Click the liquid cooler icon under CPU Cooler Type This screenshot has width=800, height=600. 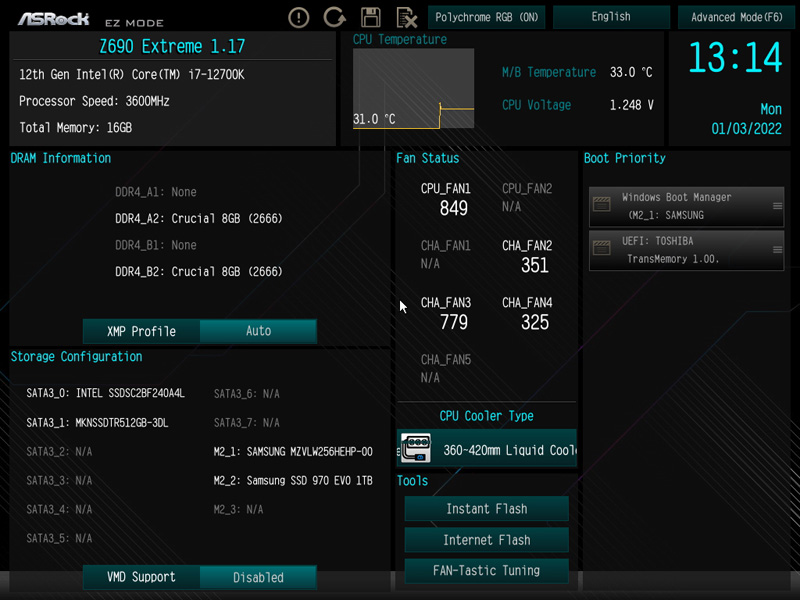click(416, 448)
